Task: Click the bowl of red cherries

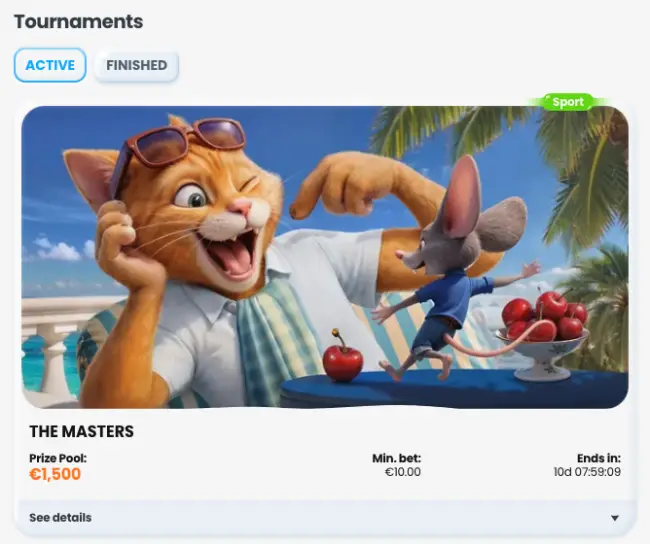Action: 543,332
